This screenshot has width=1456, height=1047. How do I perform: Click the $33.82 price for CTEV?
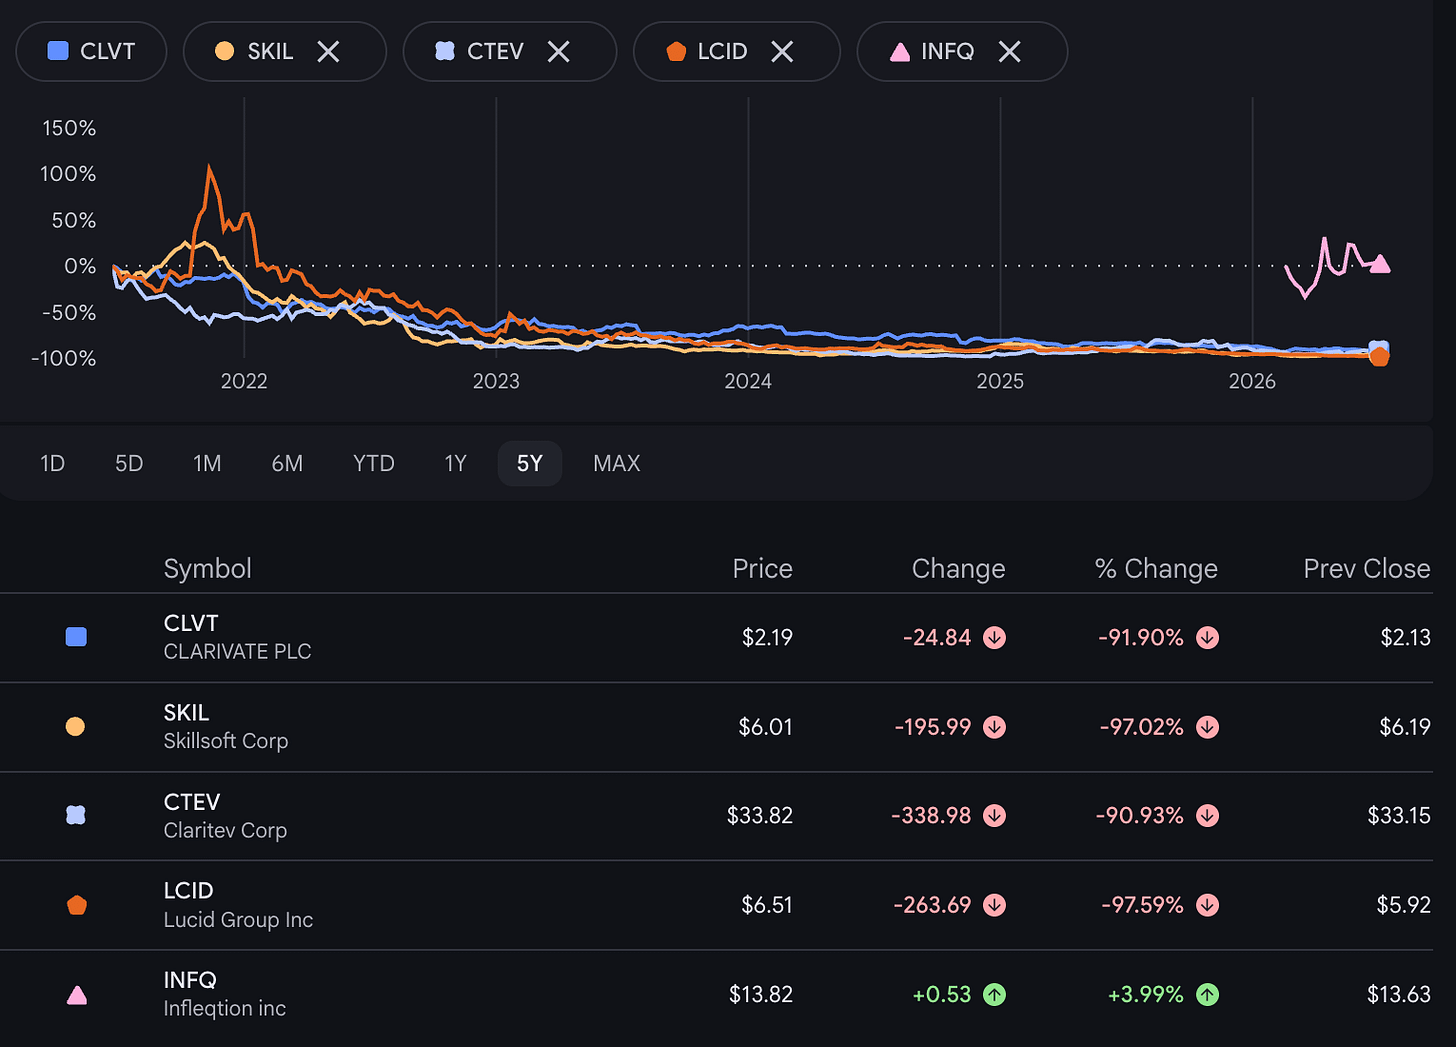click(x=760, y=815)
